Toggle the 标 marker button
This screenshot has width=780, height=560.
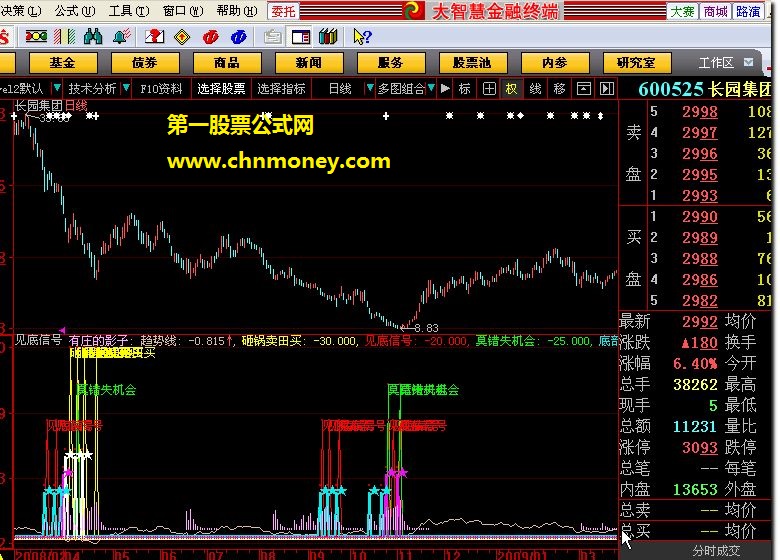(x=465, y=89)
